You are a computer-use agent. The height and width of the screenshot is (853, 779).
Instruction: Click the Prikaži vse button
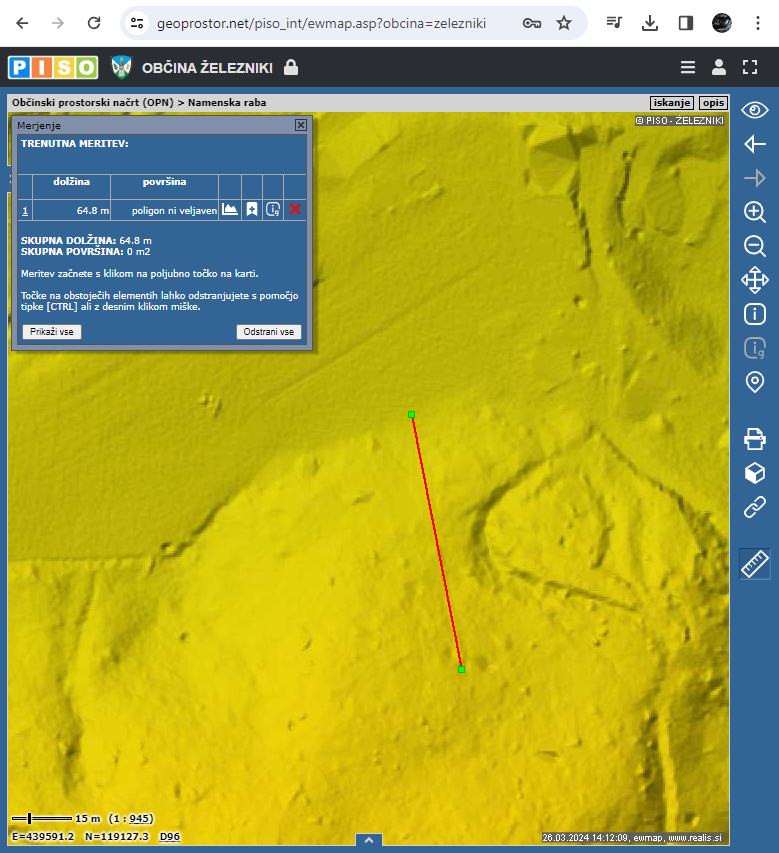(x=51, y=332)
